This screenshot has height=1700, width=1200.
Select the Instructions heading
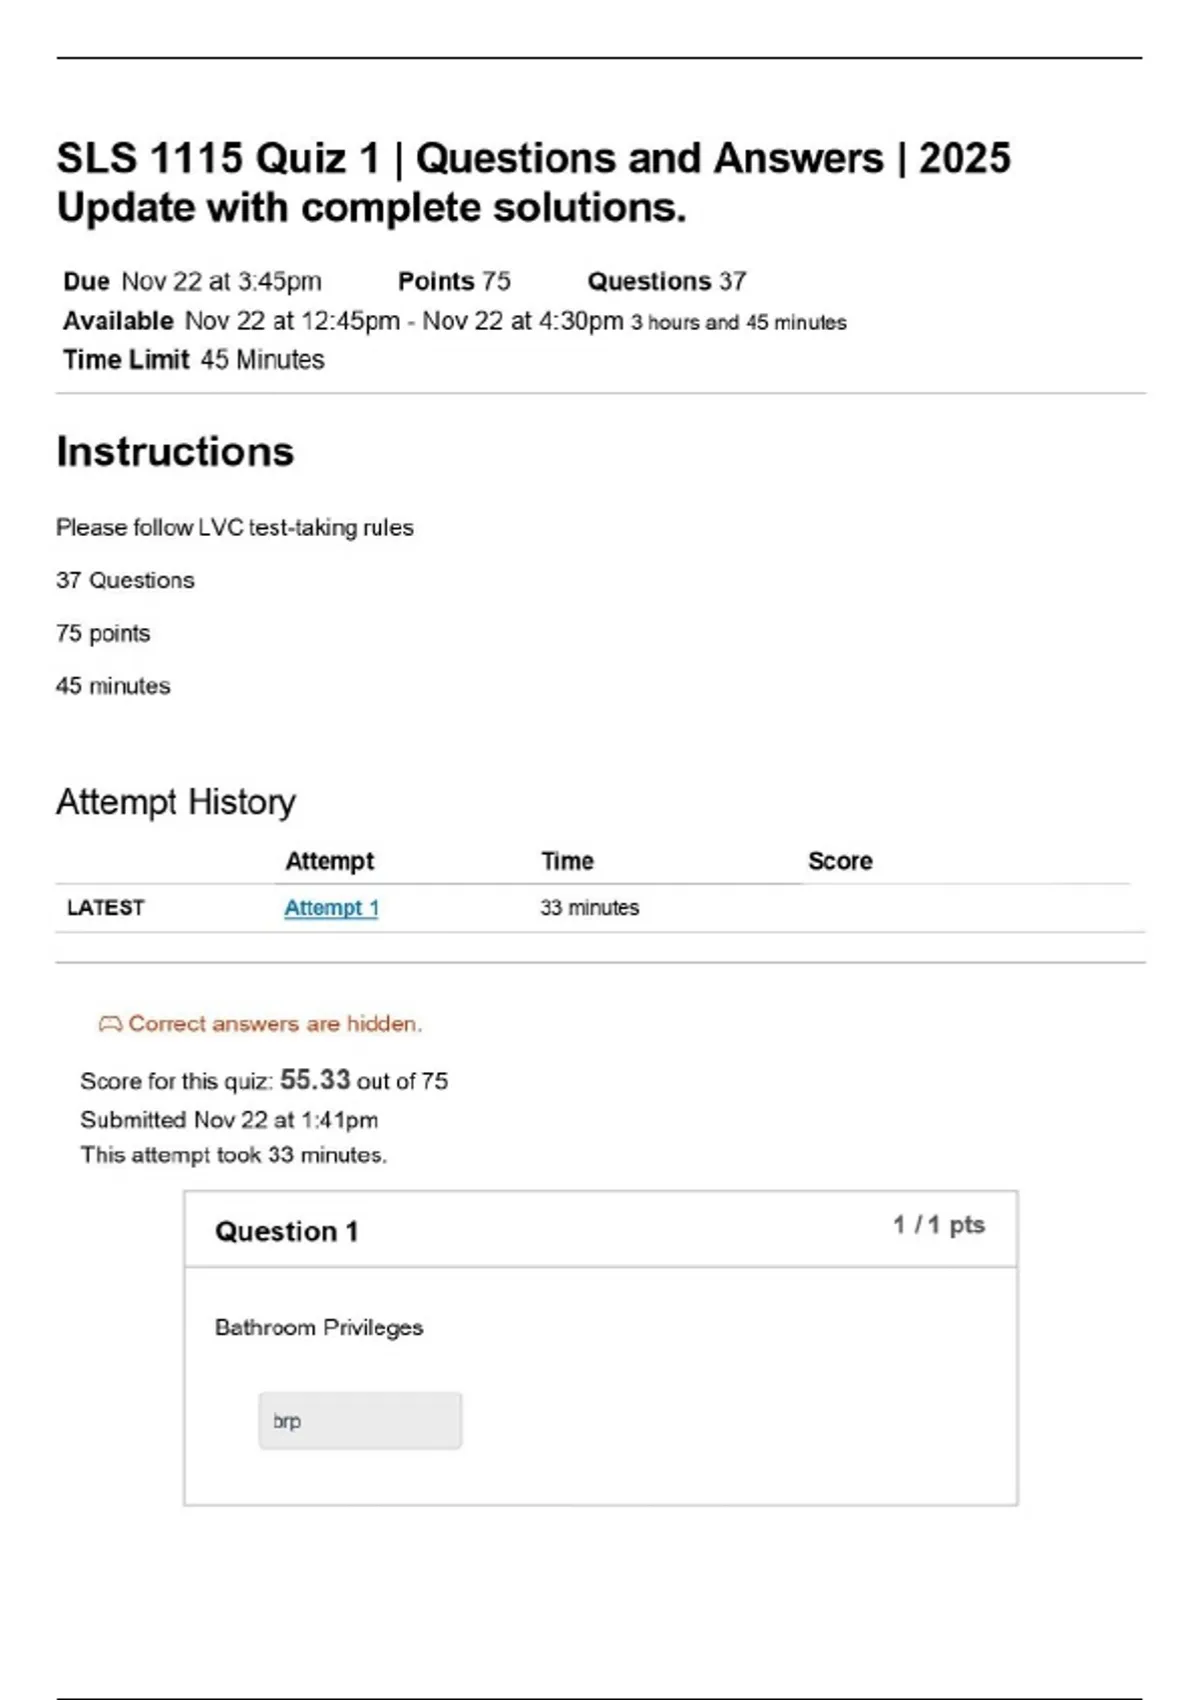coord(175,452)
